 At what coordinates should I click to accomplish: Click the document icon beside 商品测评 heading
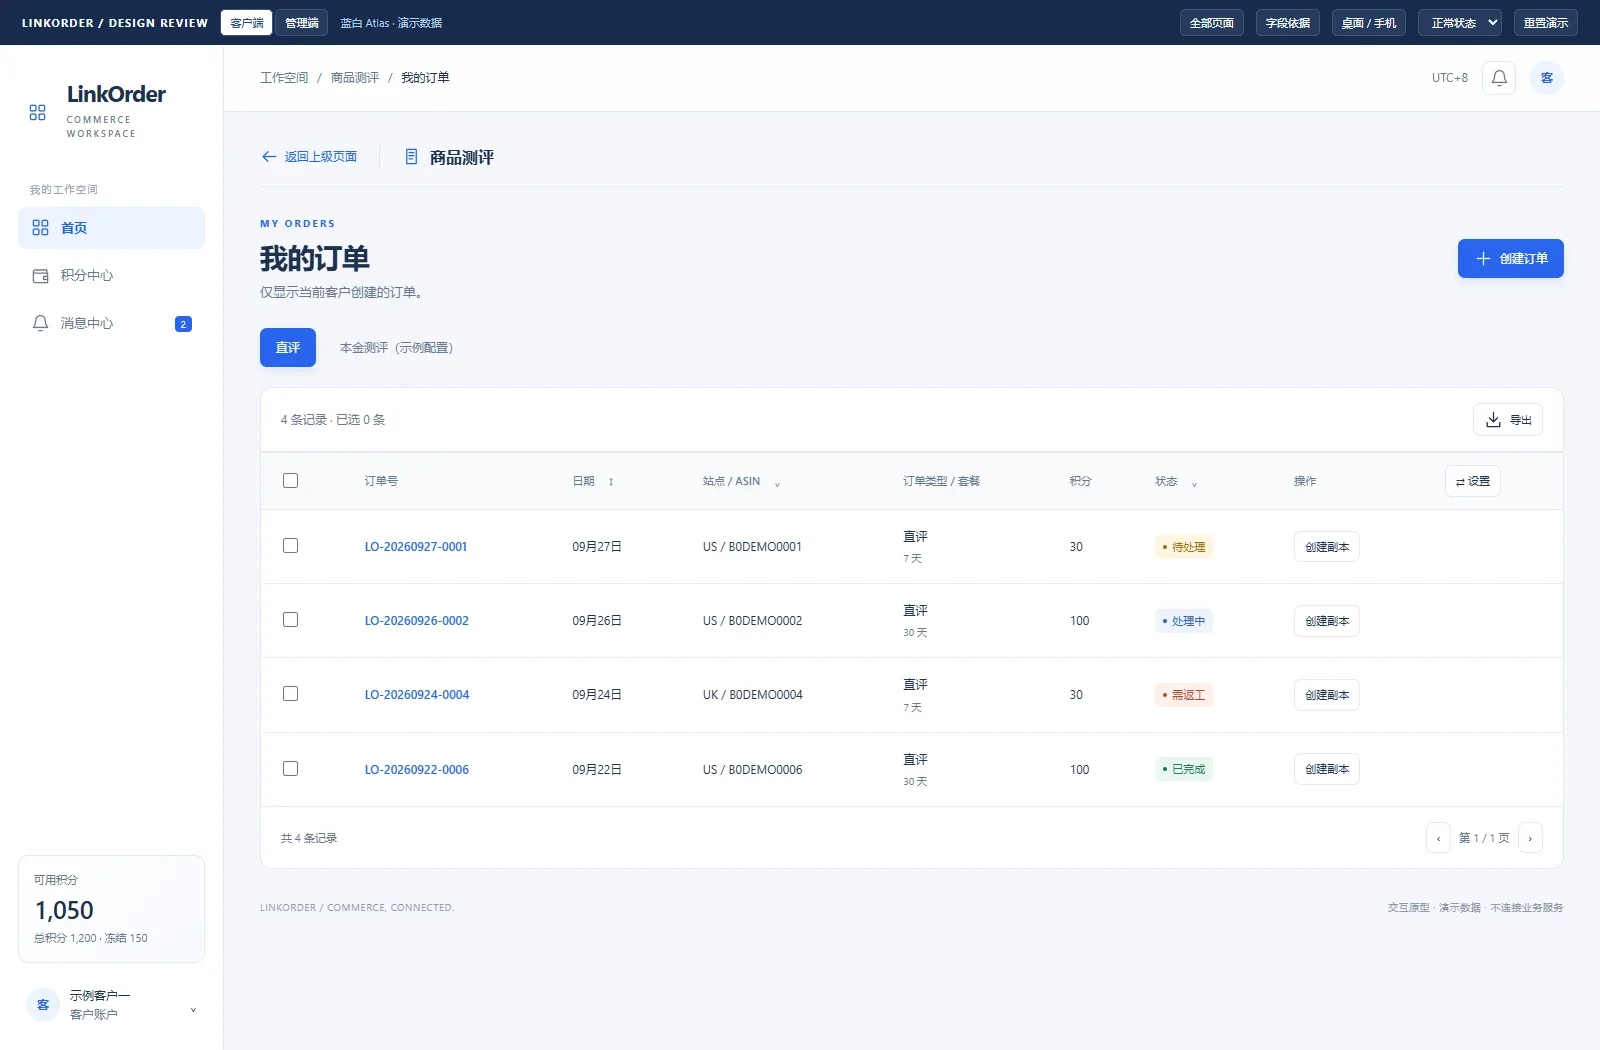(411, 157)
